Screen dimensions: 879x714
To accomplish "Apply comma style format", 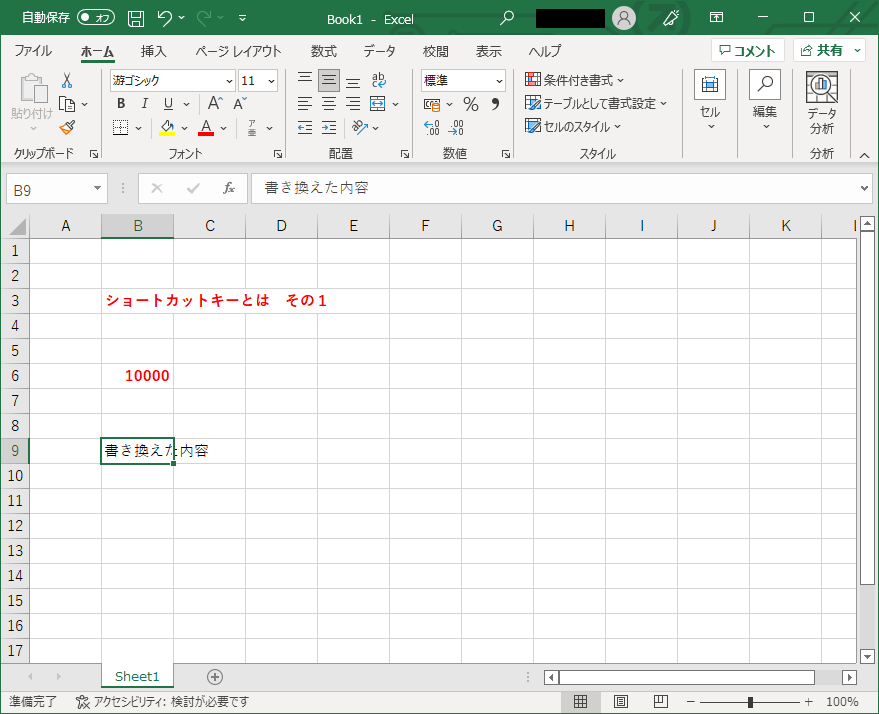I will pos(496,104).
